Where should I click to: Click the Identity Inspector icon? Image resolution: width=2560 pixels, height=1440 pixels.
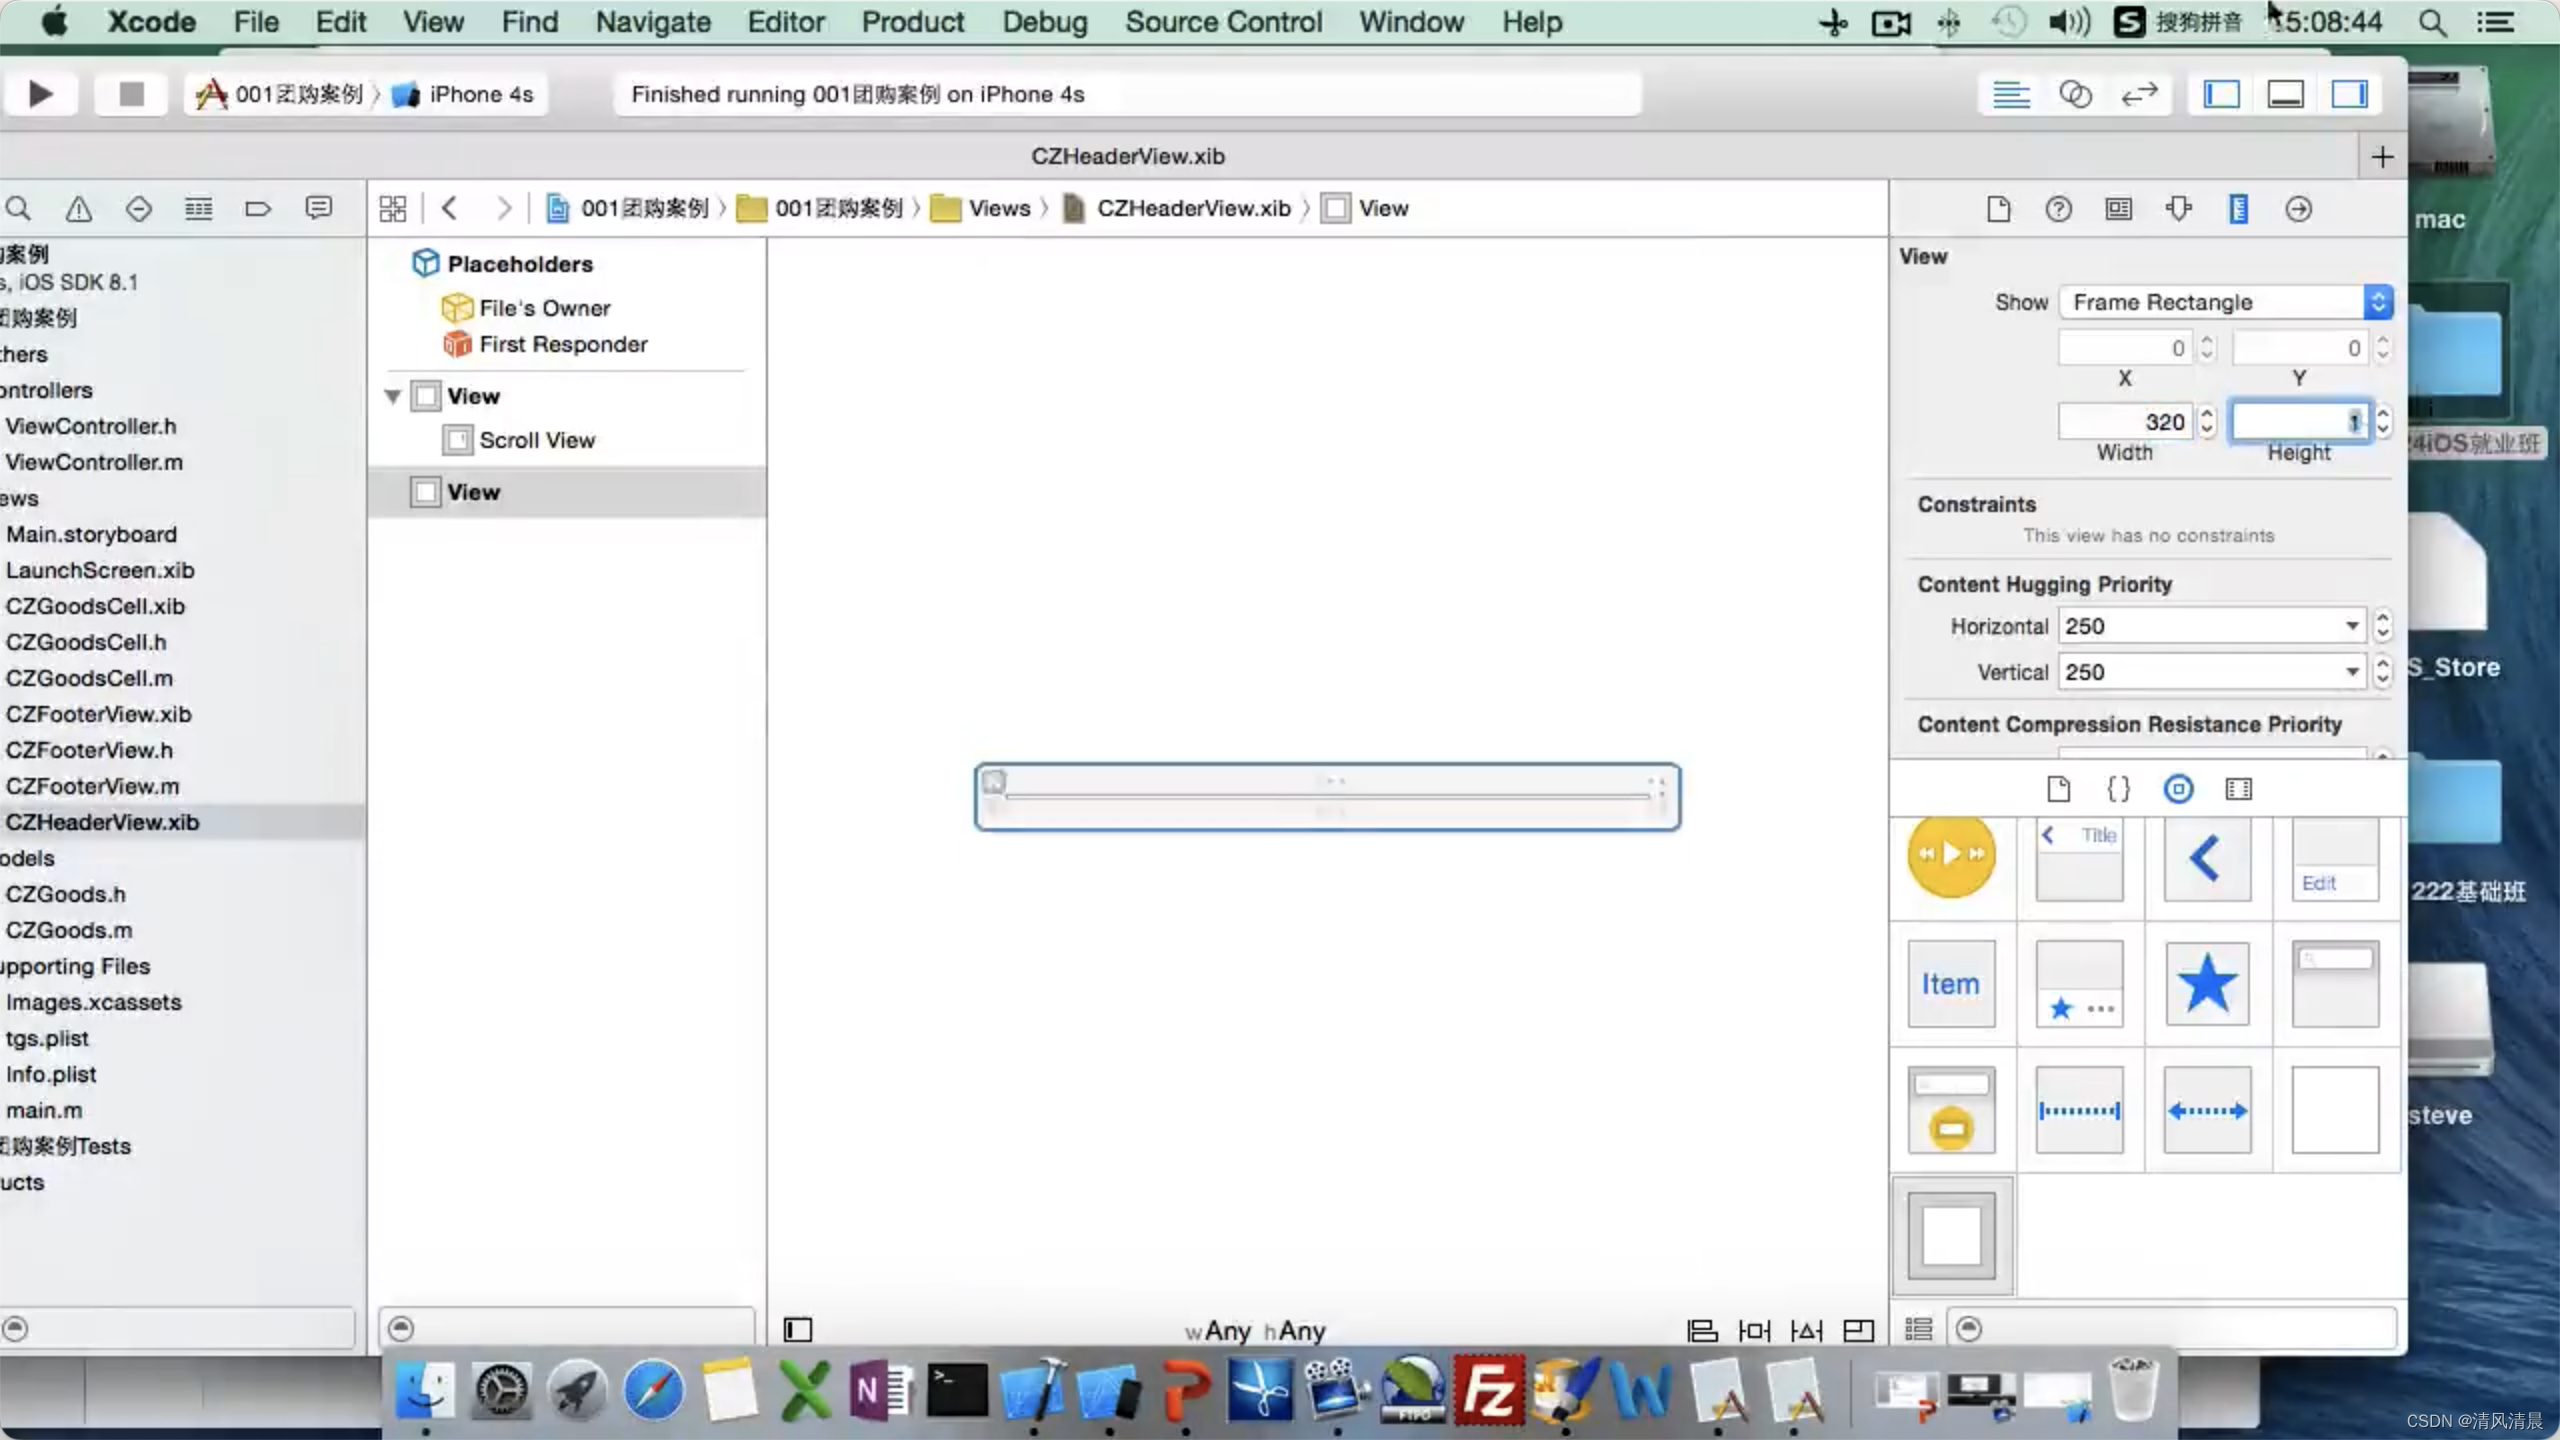[2117, 207]
